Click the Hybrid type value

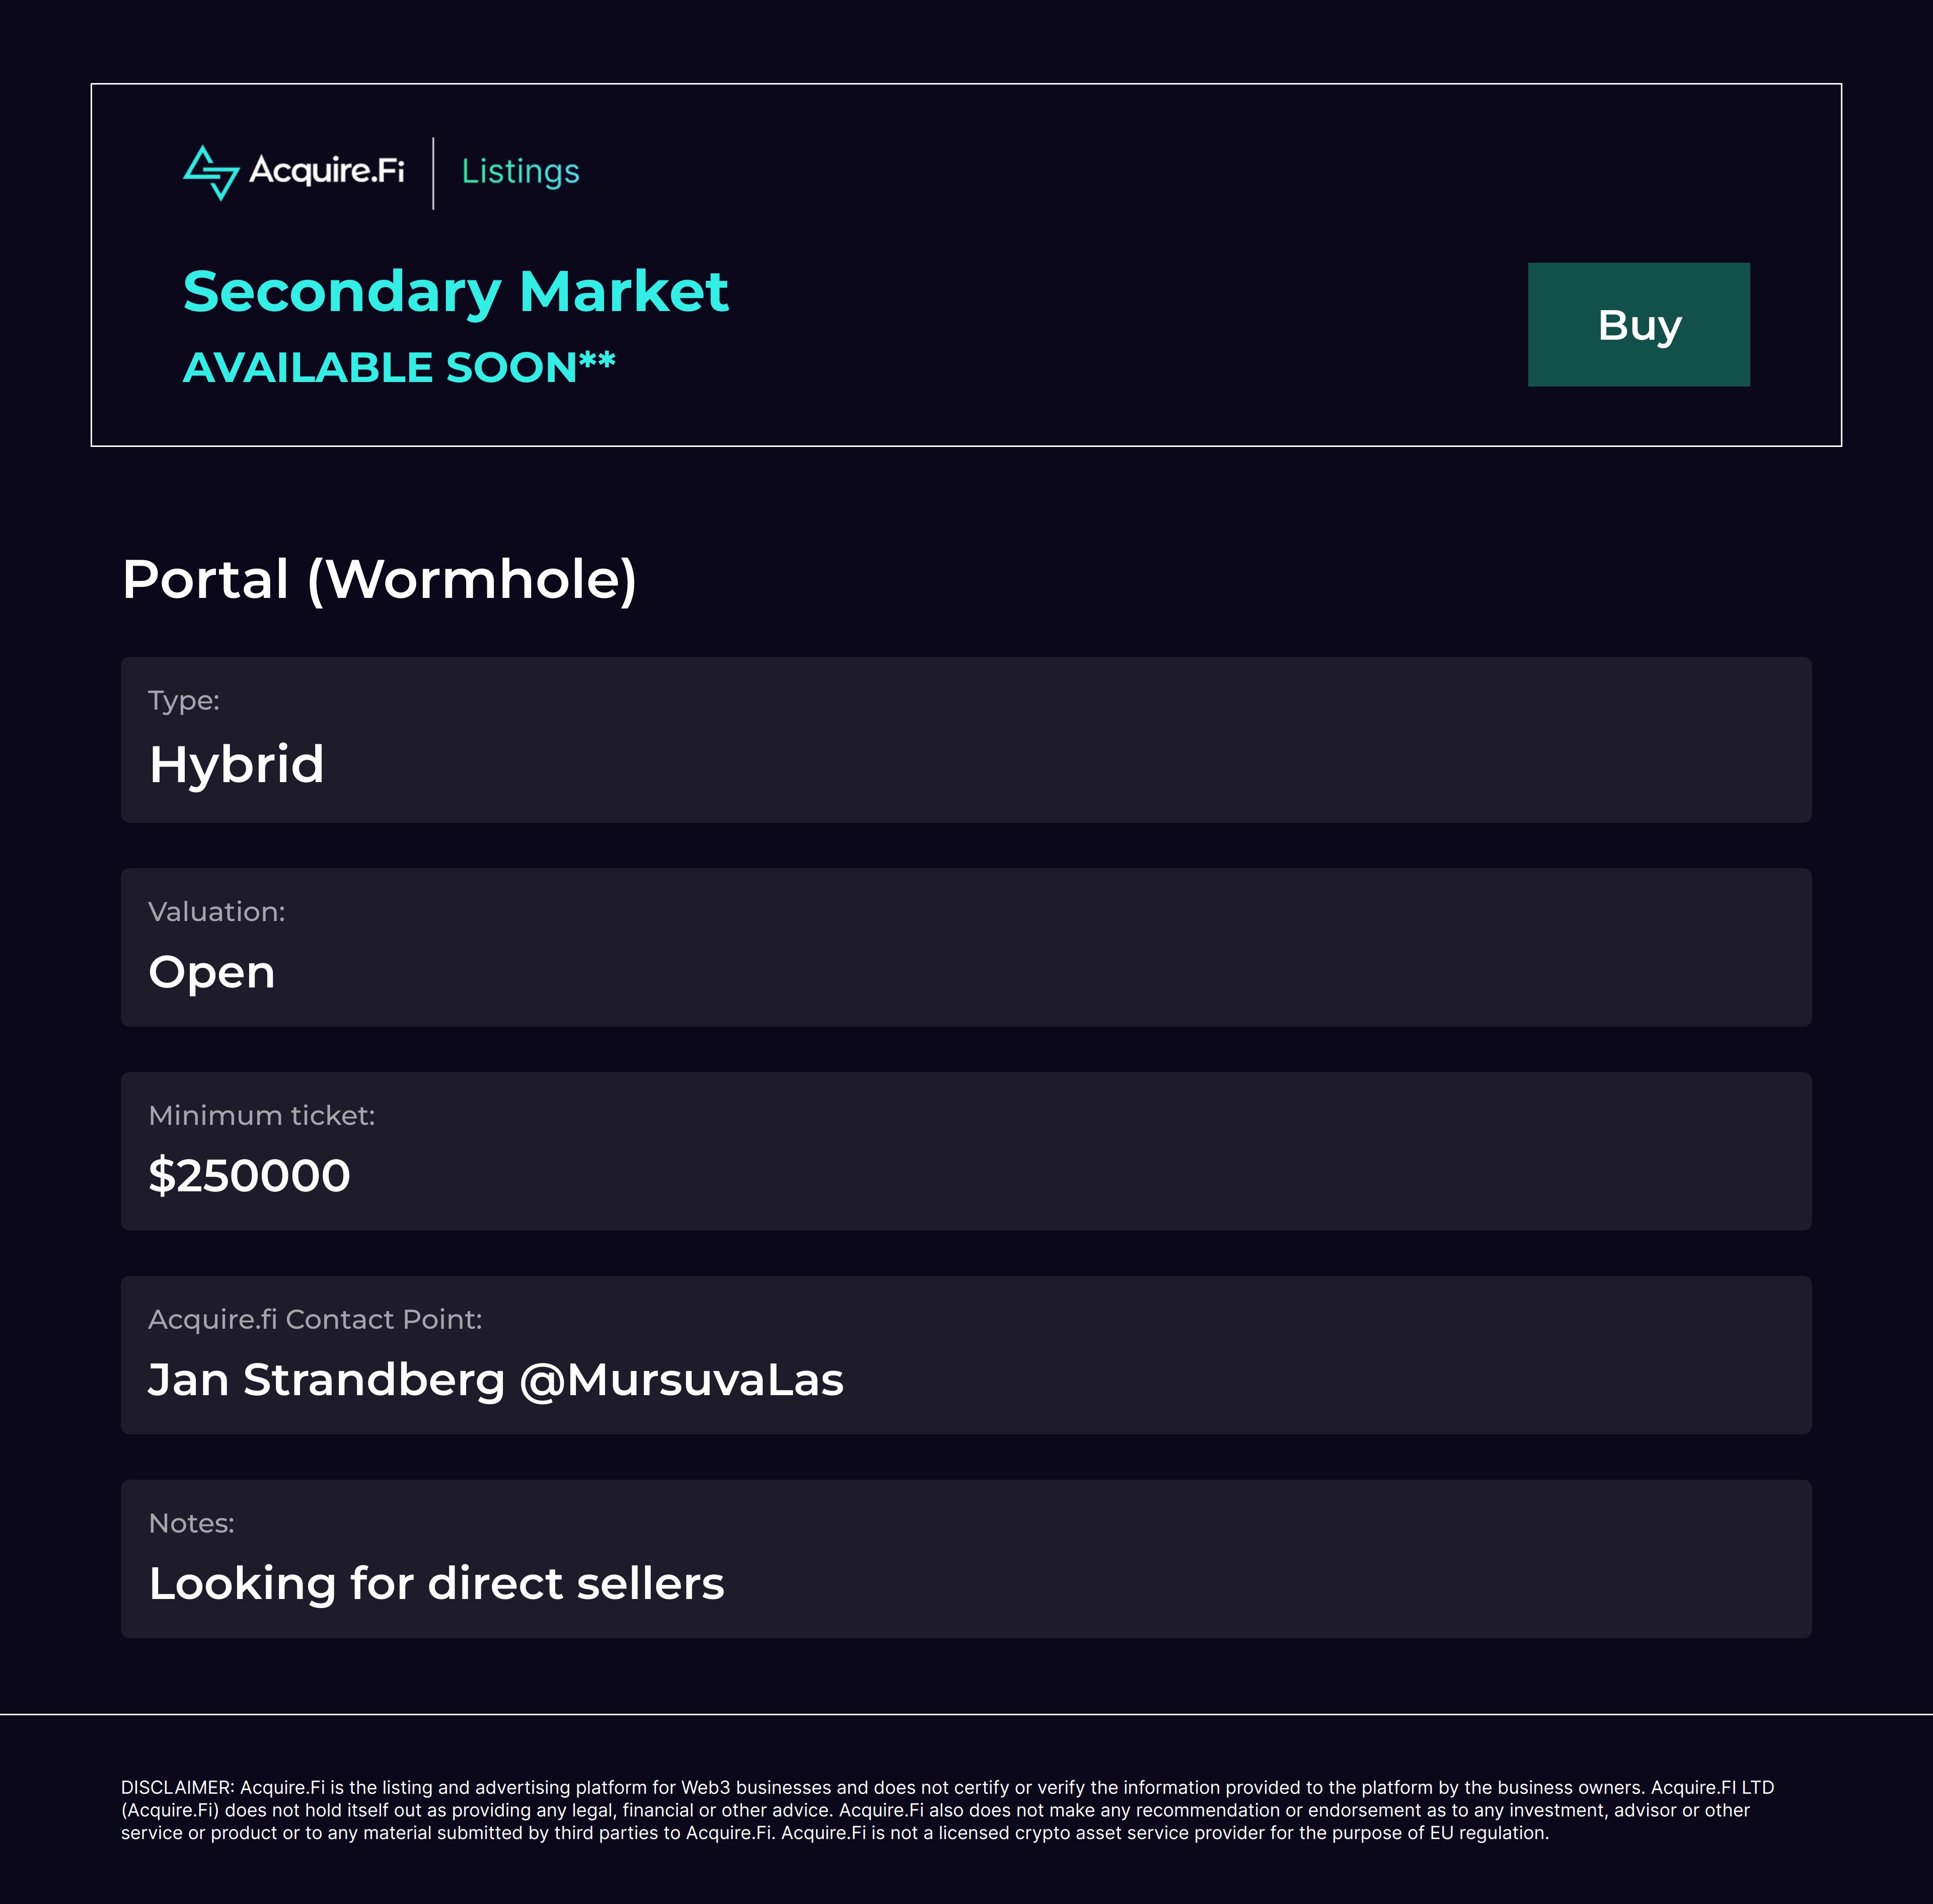[x=236, y=765]
